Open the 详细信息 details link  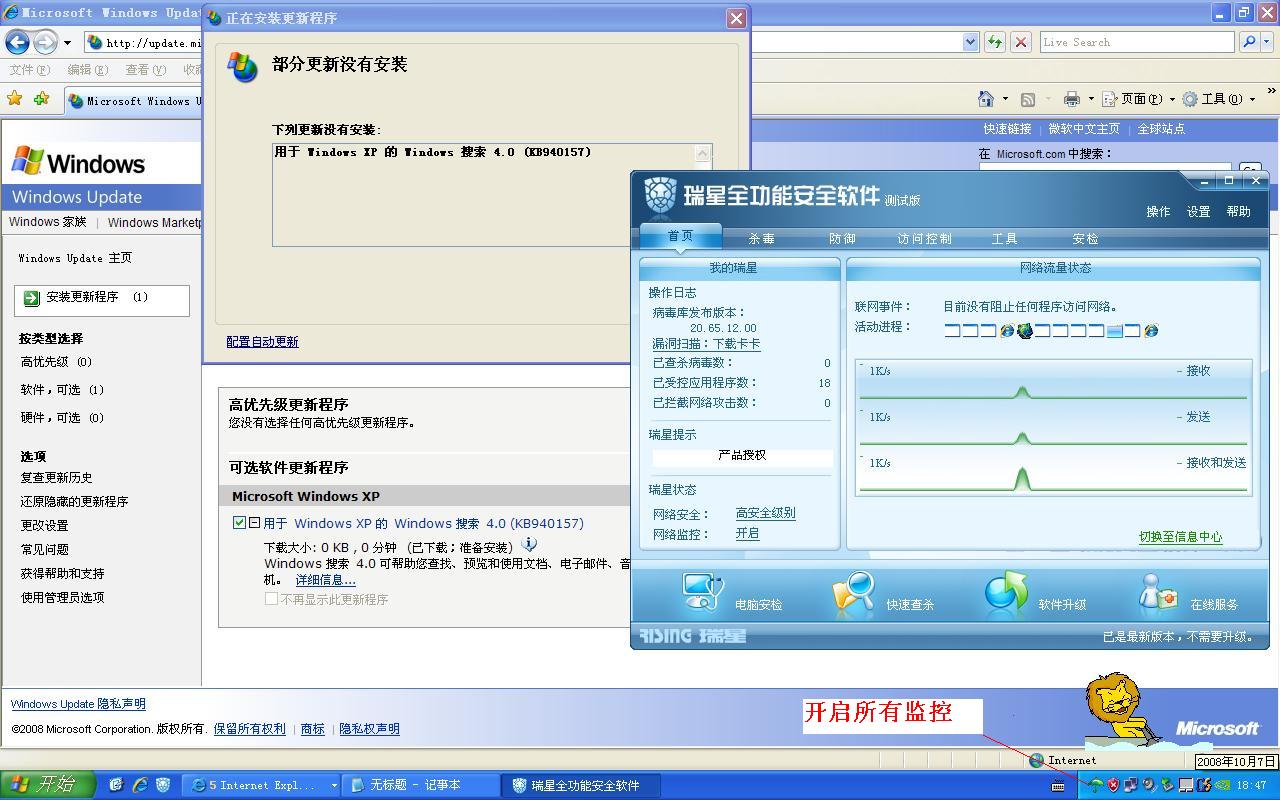pos(325,580)
